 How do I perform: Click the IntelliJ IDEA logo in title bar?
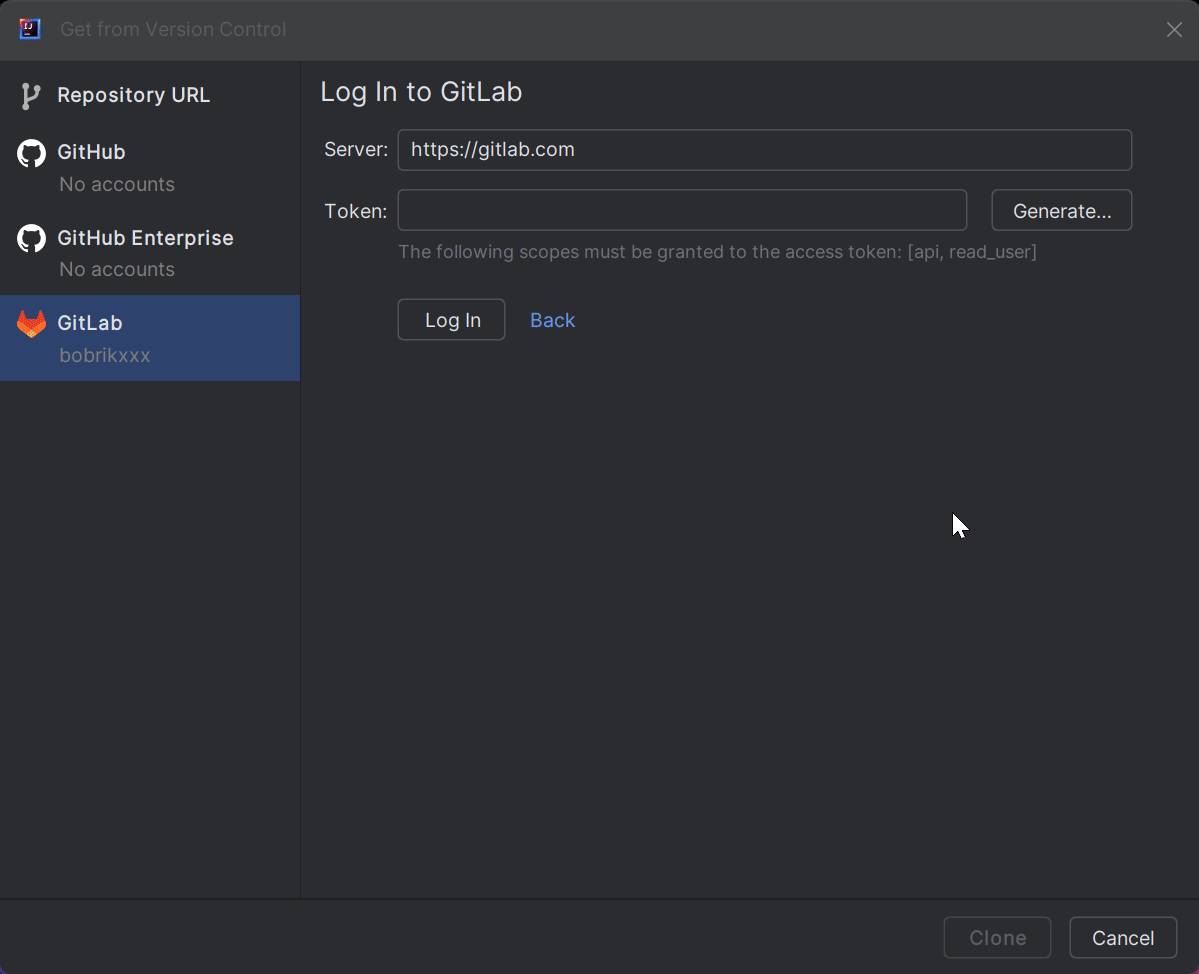pos(29,29)
